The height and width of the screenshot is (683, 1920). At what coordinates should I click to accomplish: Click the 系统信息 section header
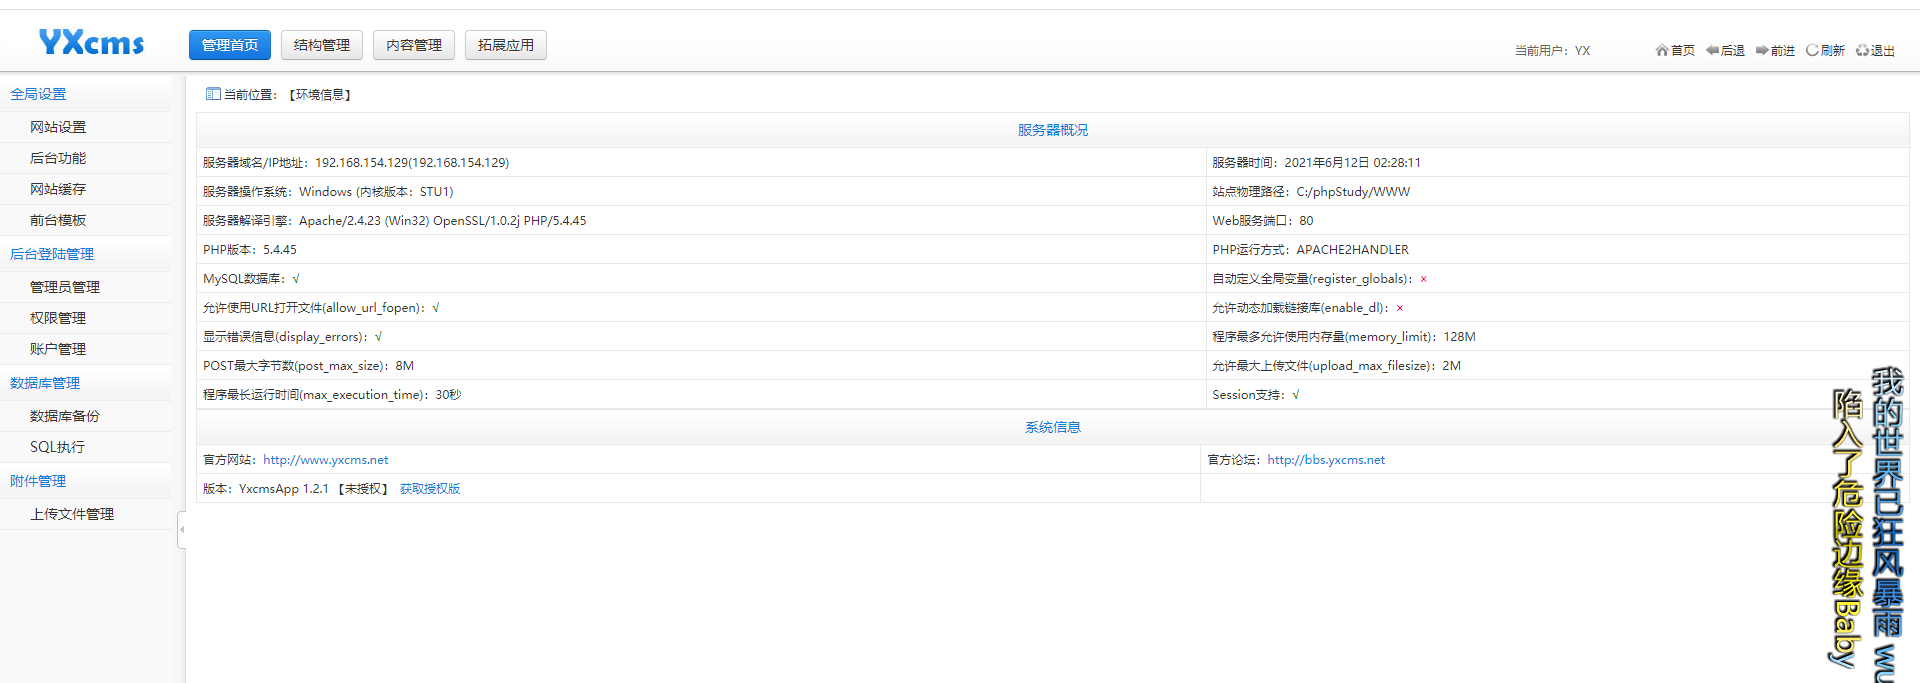tap(1053, 427)
